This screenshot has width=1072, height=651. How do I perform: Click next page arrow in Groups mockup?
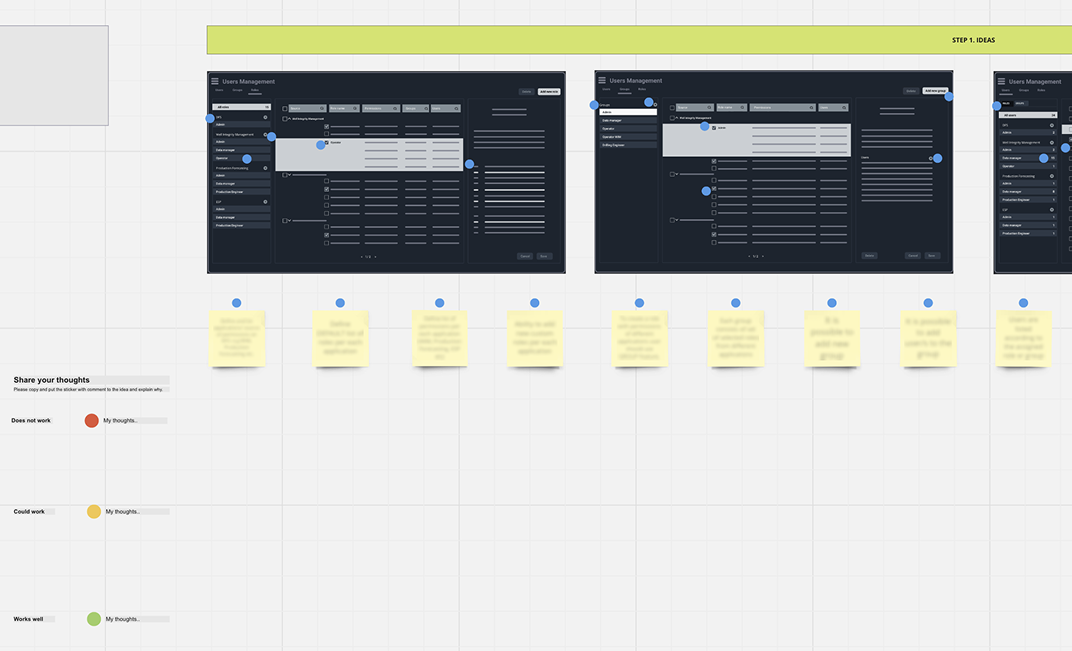point(763,256)
